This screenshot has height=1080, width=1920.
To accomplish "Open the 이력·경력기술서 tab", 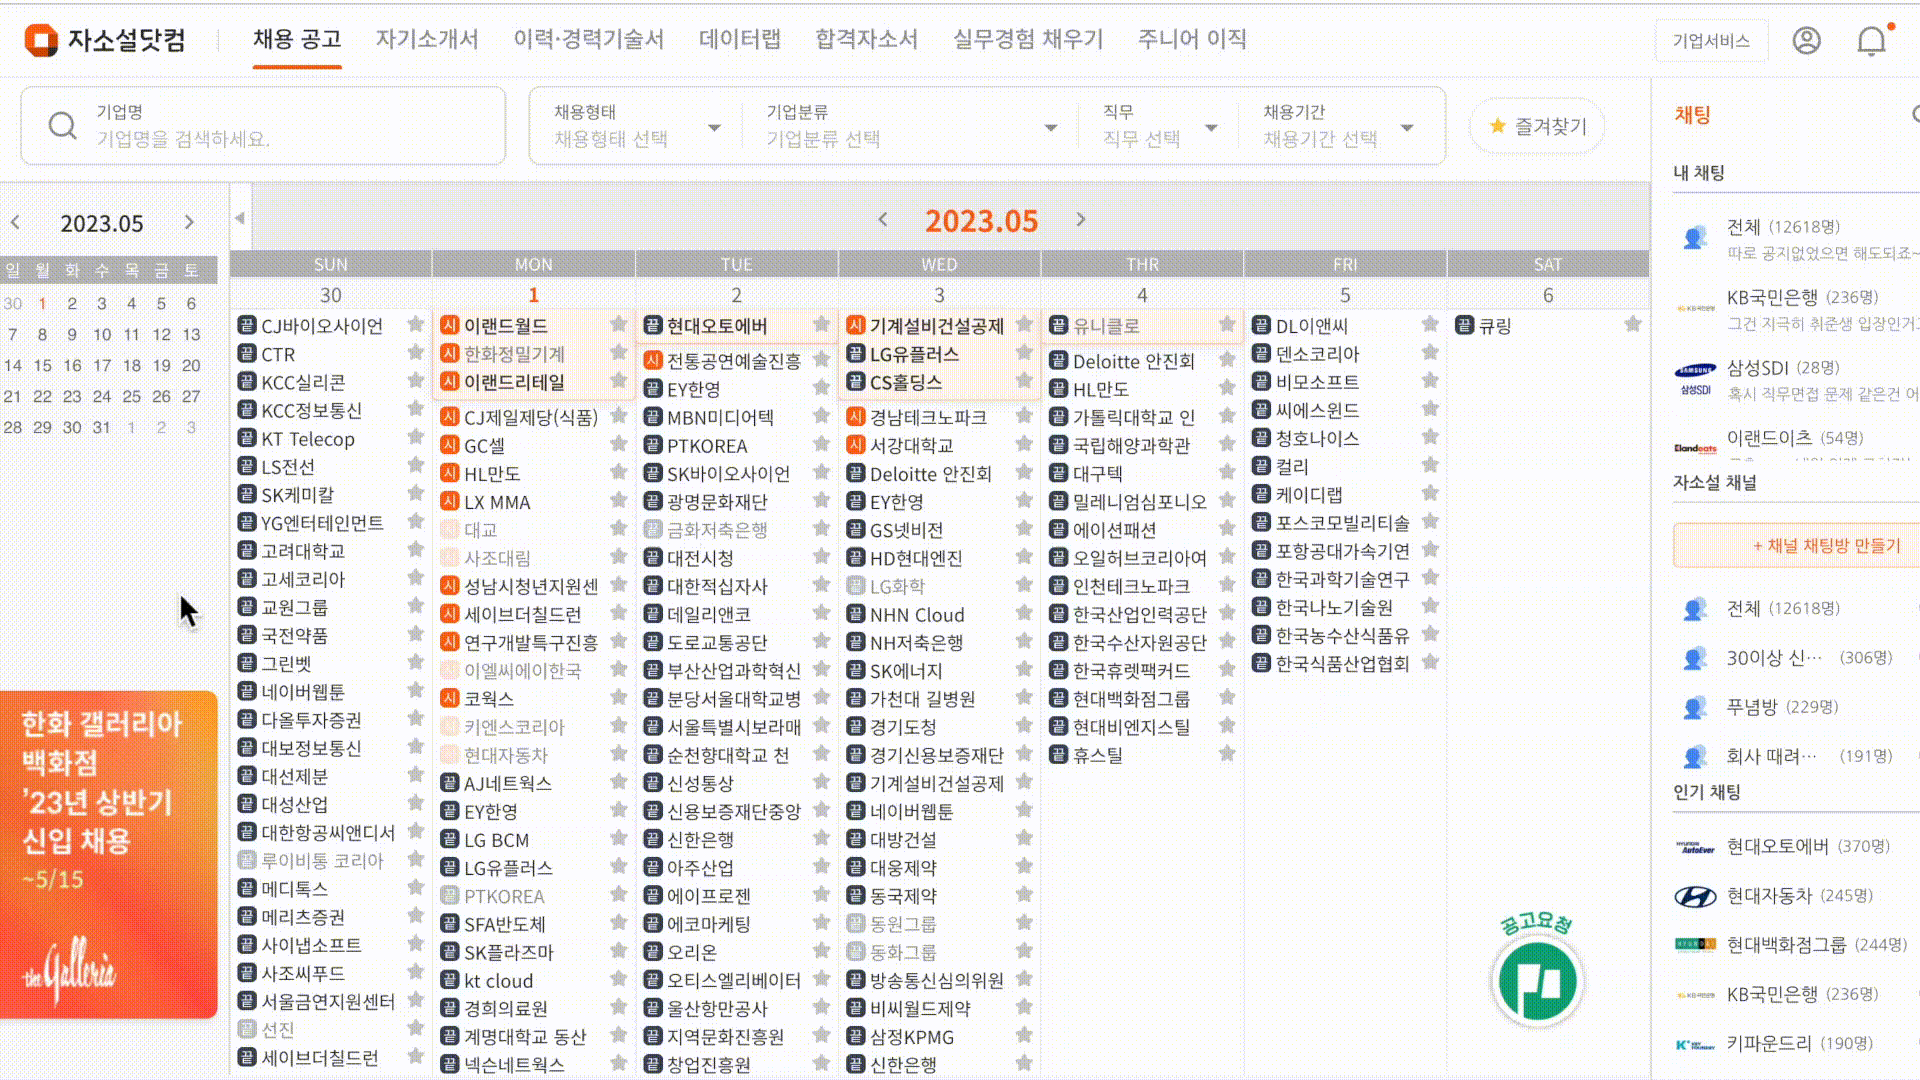I will 589,39.
